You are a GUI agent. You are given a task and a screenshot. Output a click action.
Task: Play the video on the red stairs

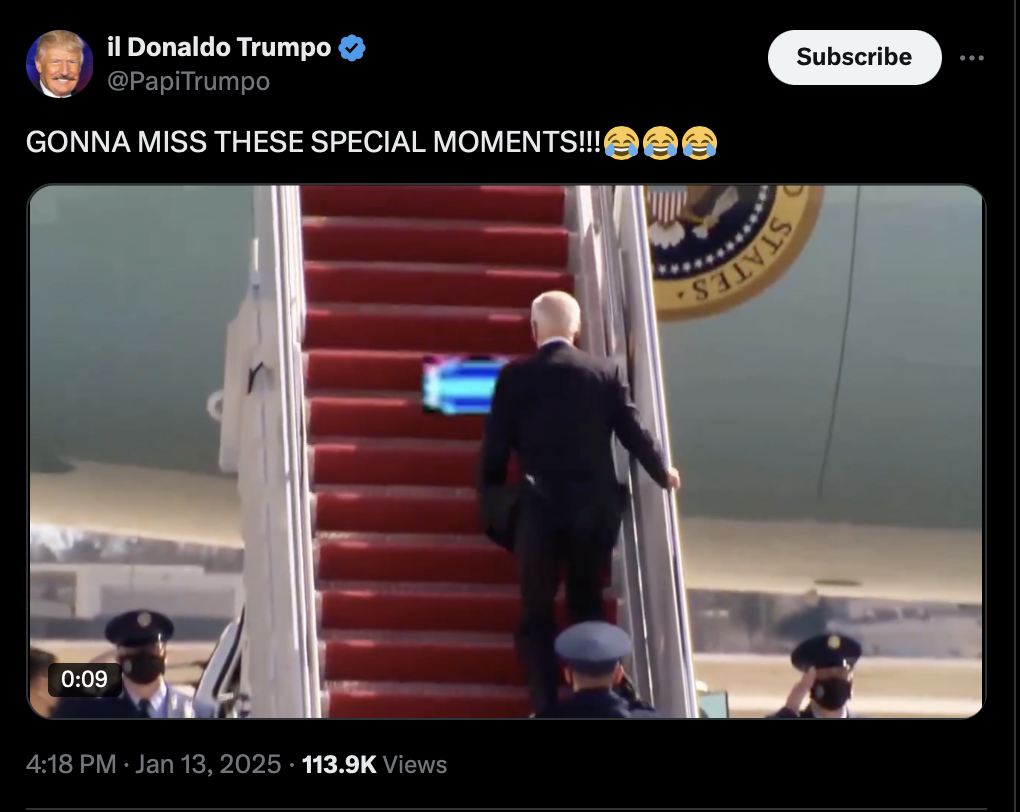tap(506, 452)
